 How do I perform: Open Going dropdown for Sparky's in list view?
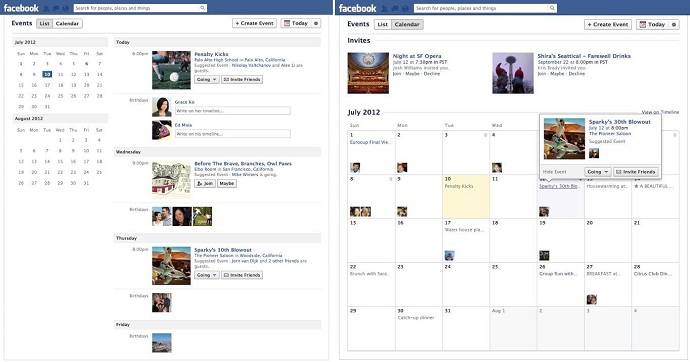(206, 275)
